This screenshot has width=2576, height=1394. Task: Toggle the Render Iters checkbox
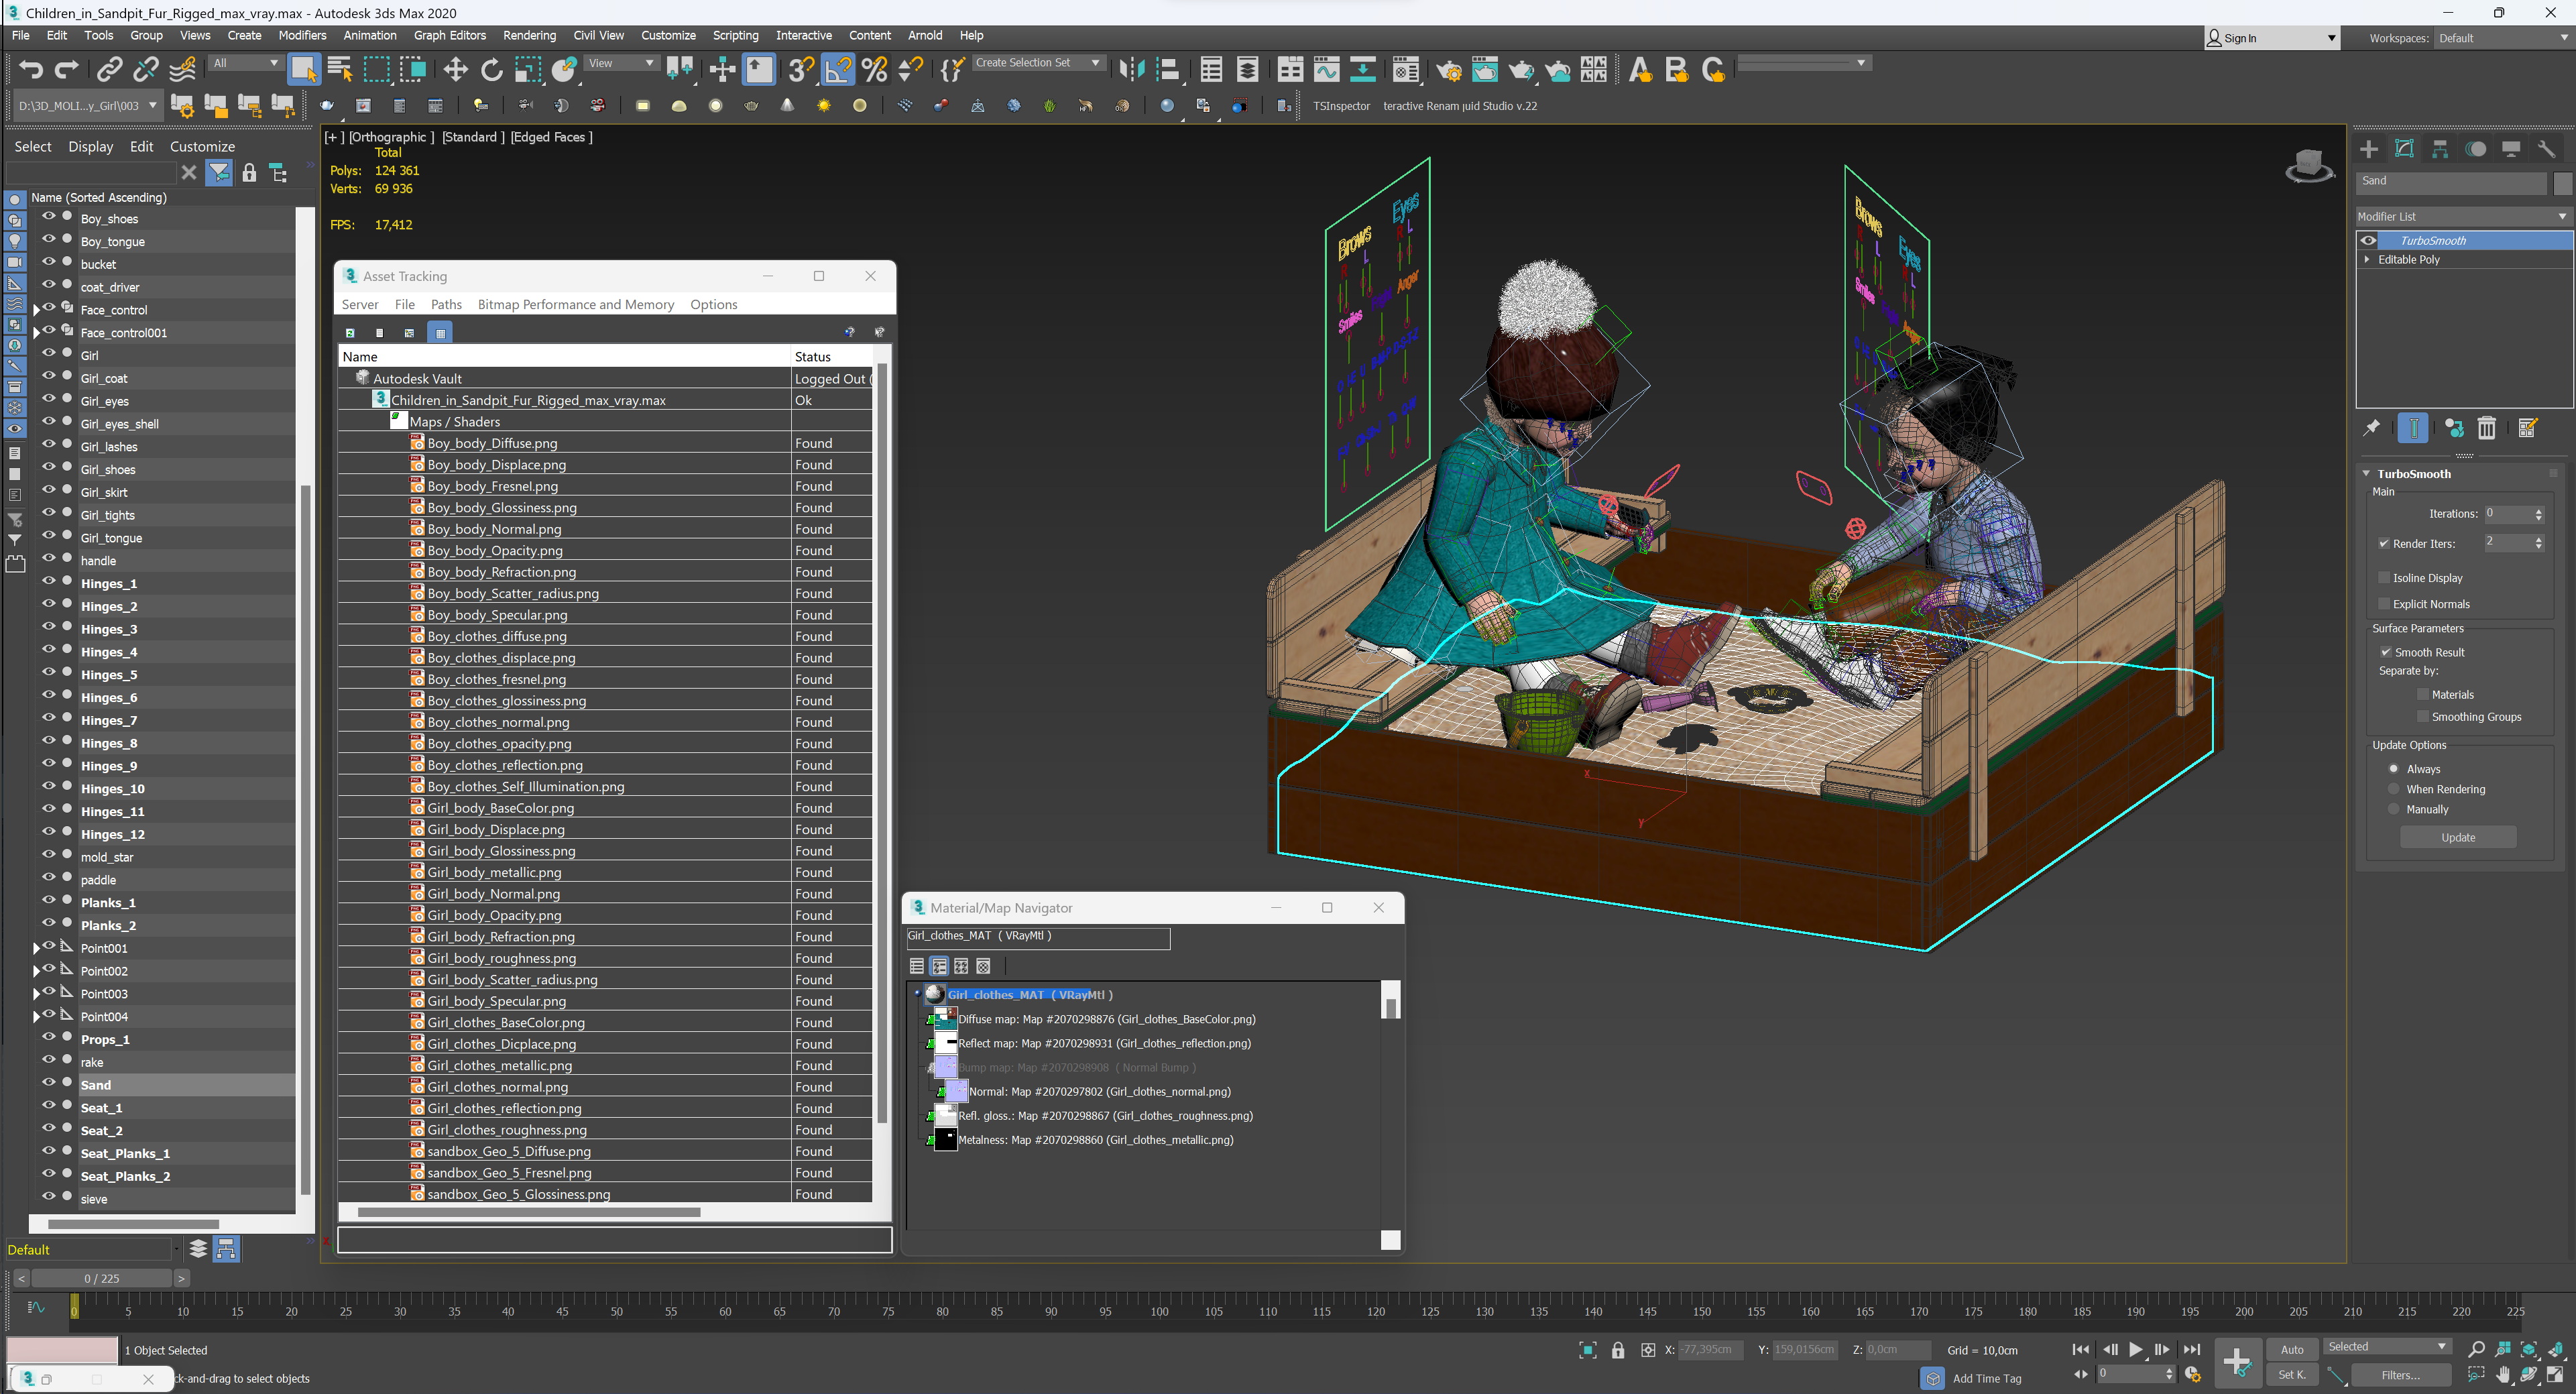click(x=2384, y=543)
